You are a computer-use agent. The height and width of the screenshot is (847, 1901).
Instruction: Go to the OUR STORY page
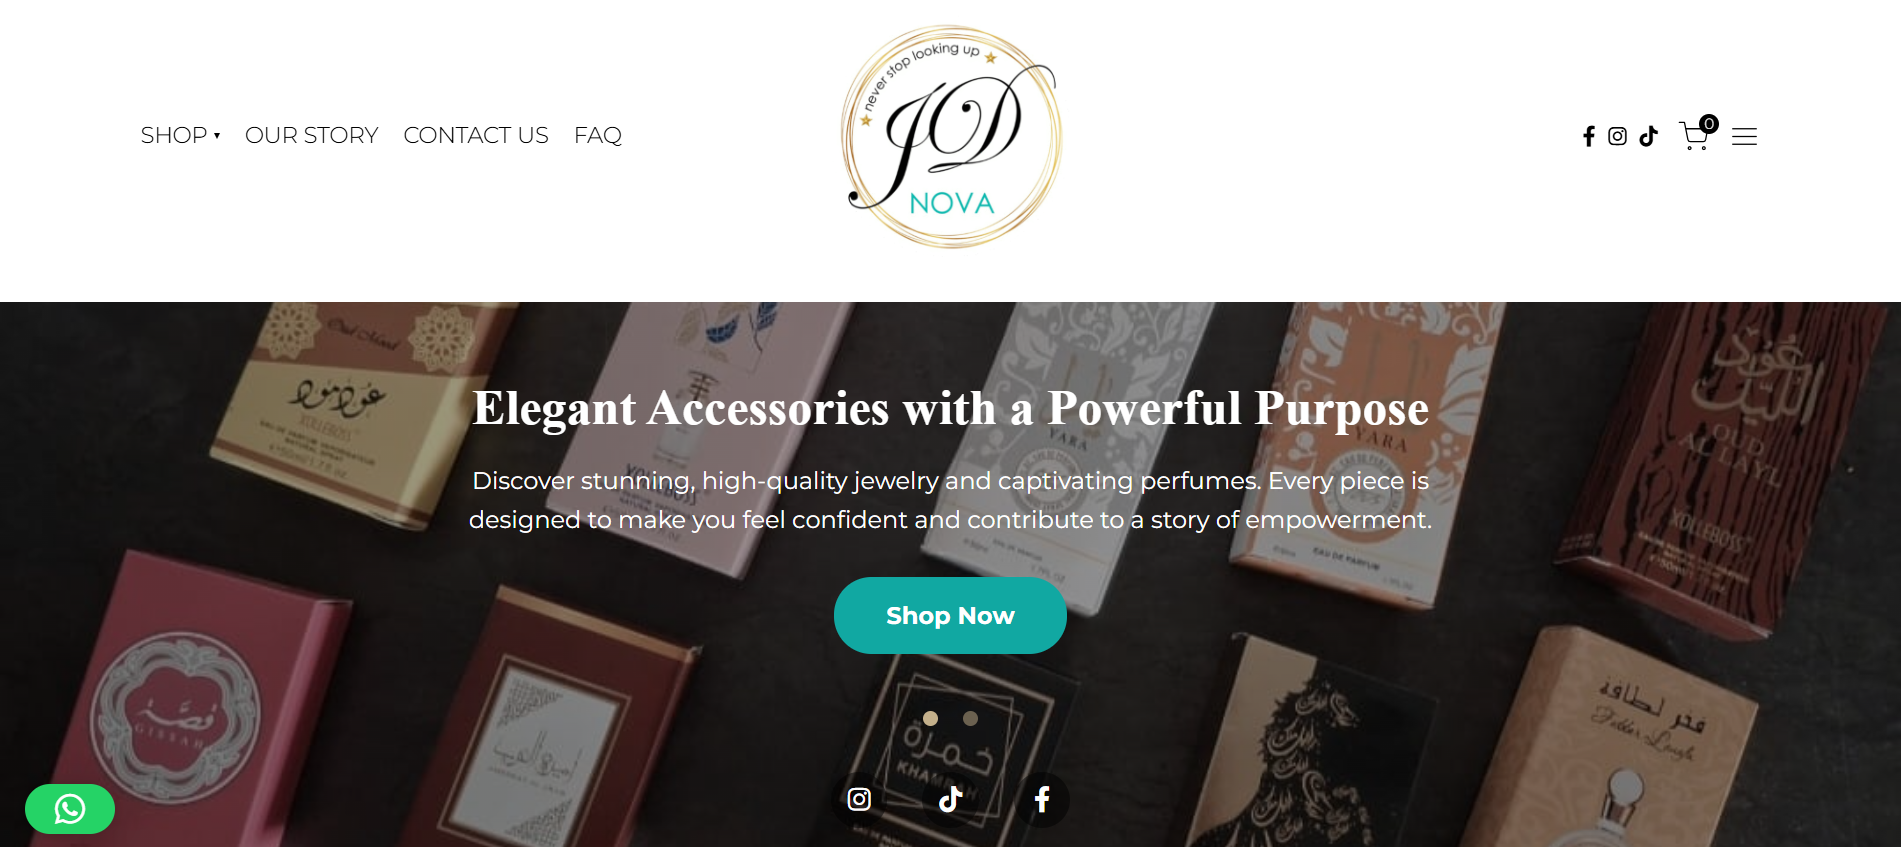[x=311, y=135]
